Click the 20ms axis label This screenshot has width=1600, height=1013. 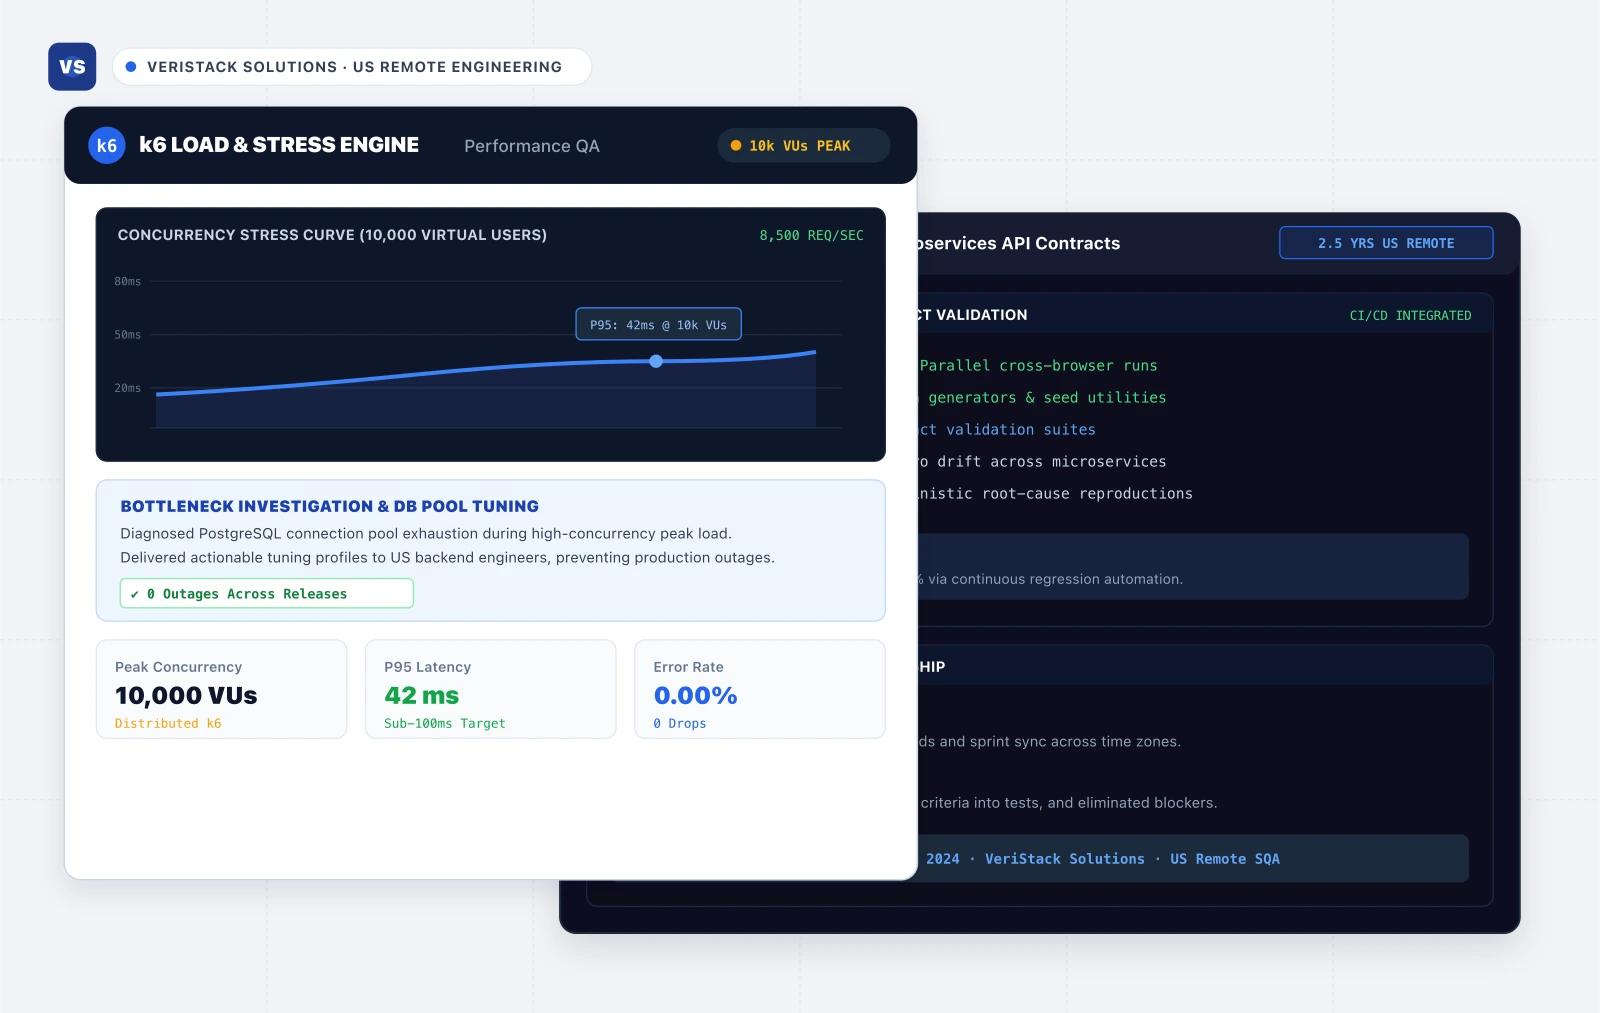(128, 388)
